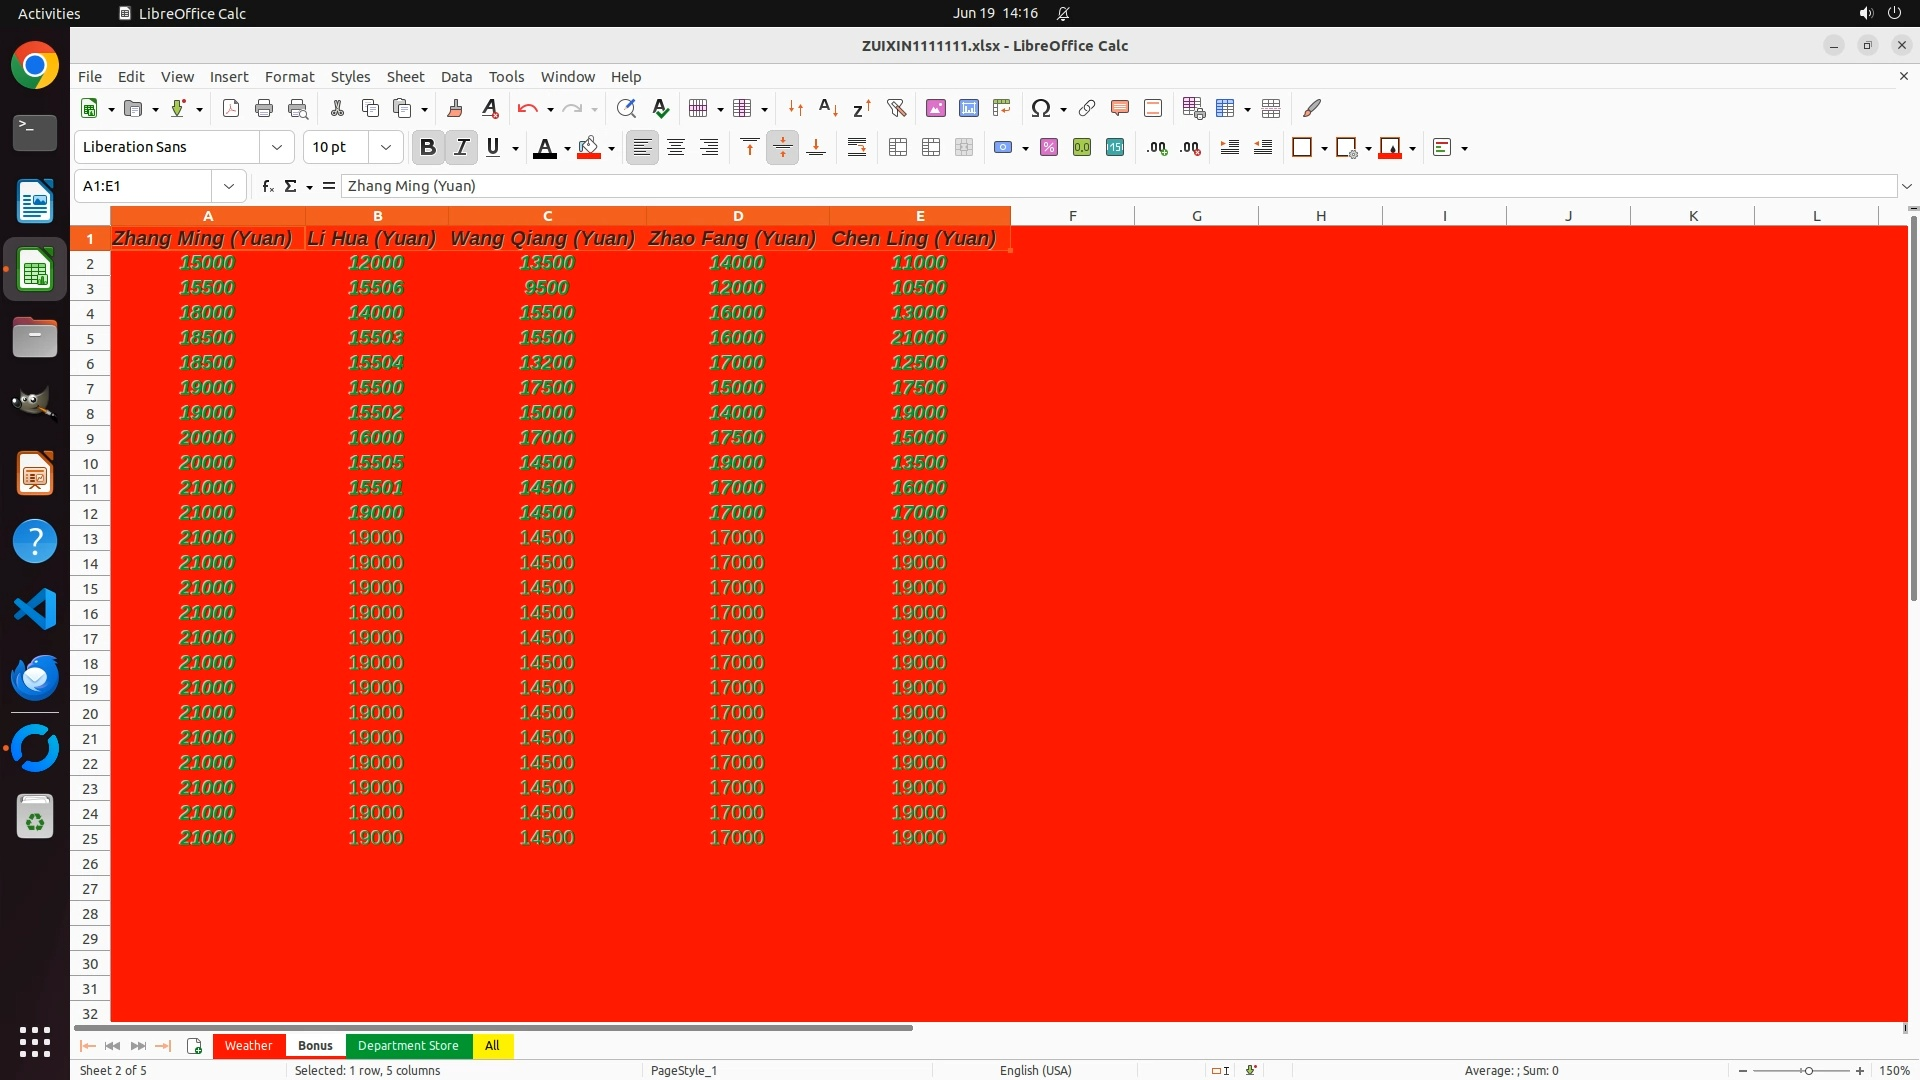This screenshot has height=1080, width=1920.
Task: Open the Name Box dropdown arrow
Action: point(229,186)
